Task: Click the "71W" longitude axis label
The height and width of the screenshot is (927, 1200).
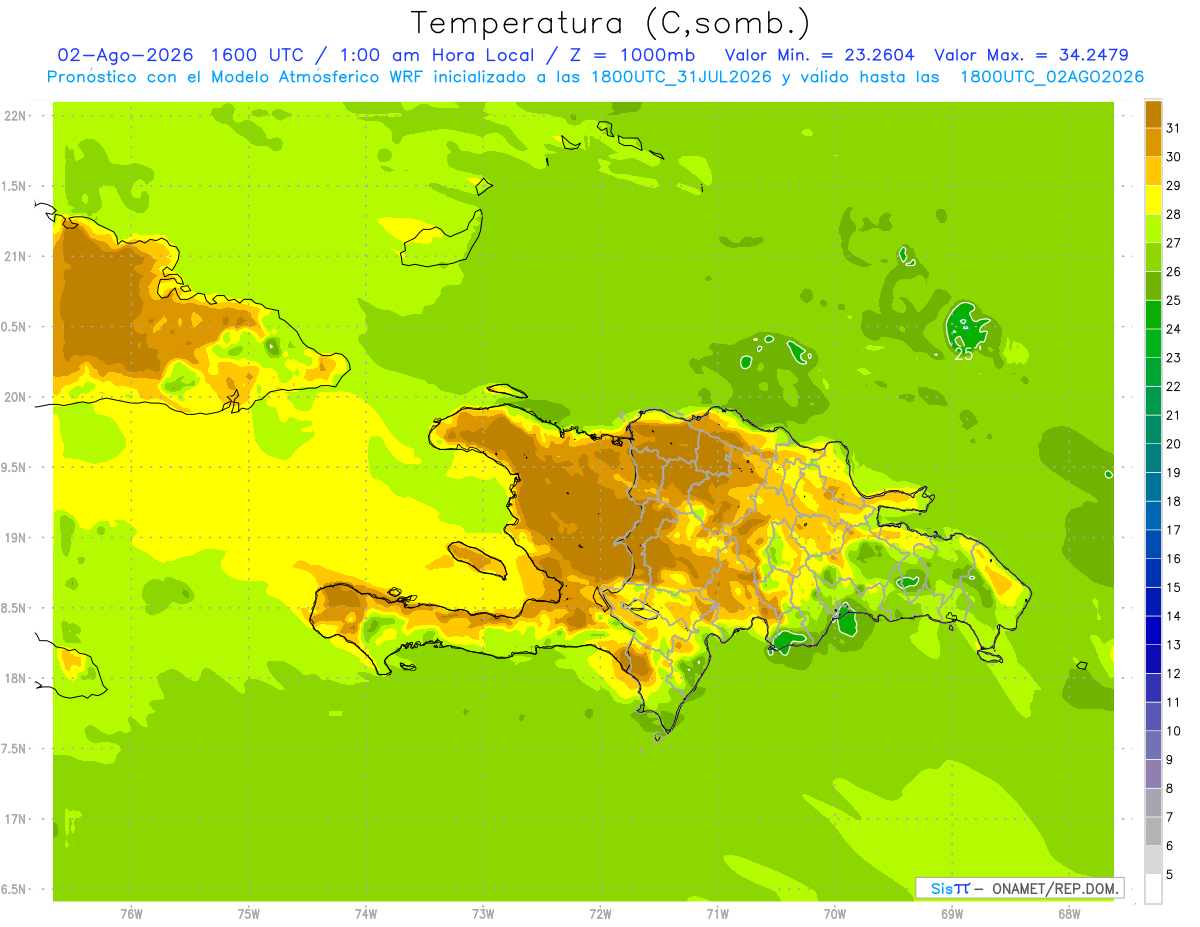Action: (717, 913)
